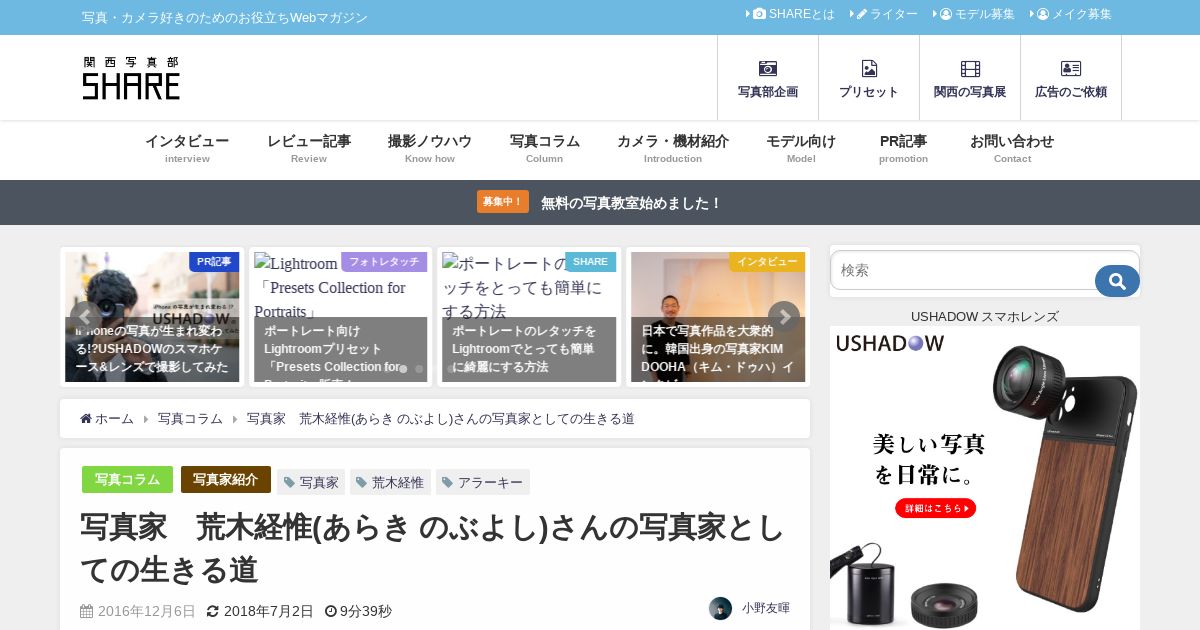This screenshot has width=1200, height=630.
Task: Select the 撮影ノウハウ menu item
Action: pos(430,148)
